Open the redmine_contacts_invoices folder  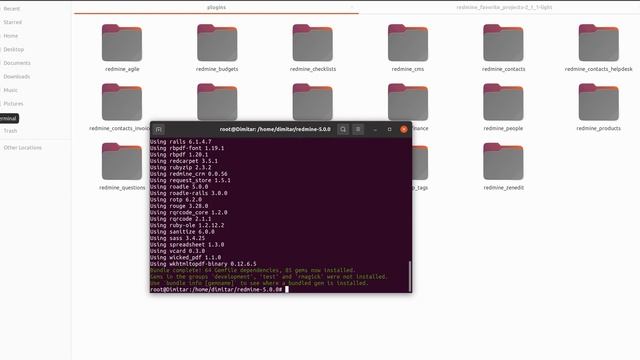point(122,102)
